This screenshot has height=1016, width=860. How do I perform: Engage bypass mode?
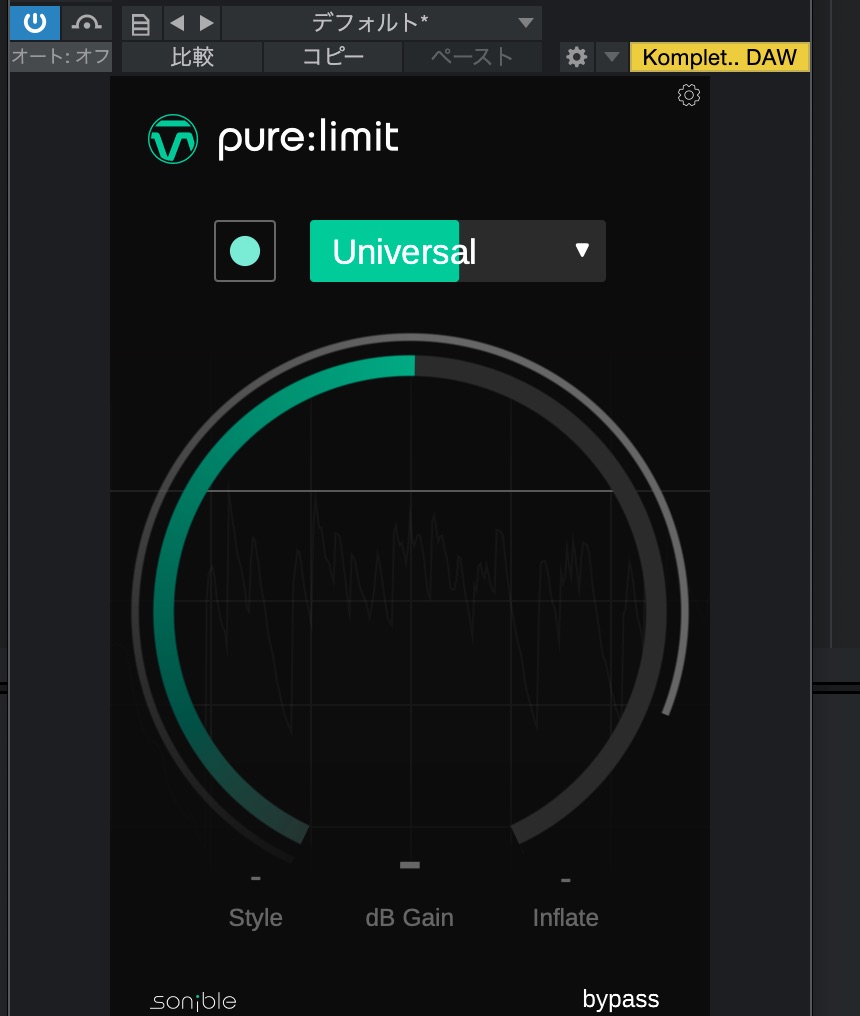click(x=620, y=998)
